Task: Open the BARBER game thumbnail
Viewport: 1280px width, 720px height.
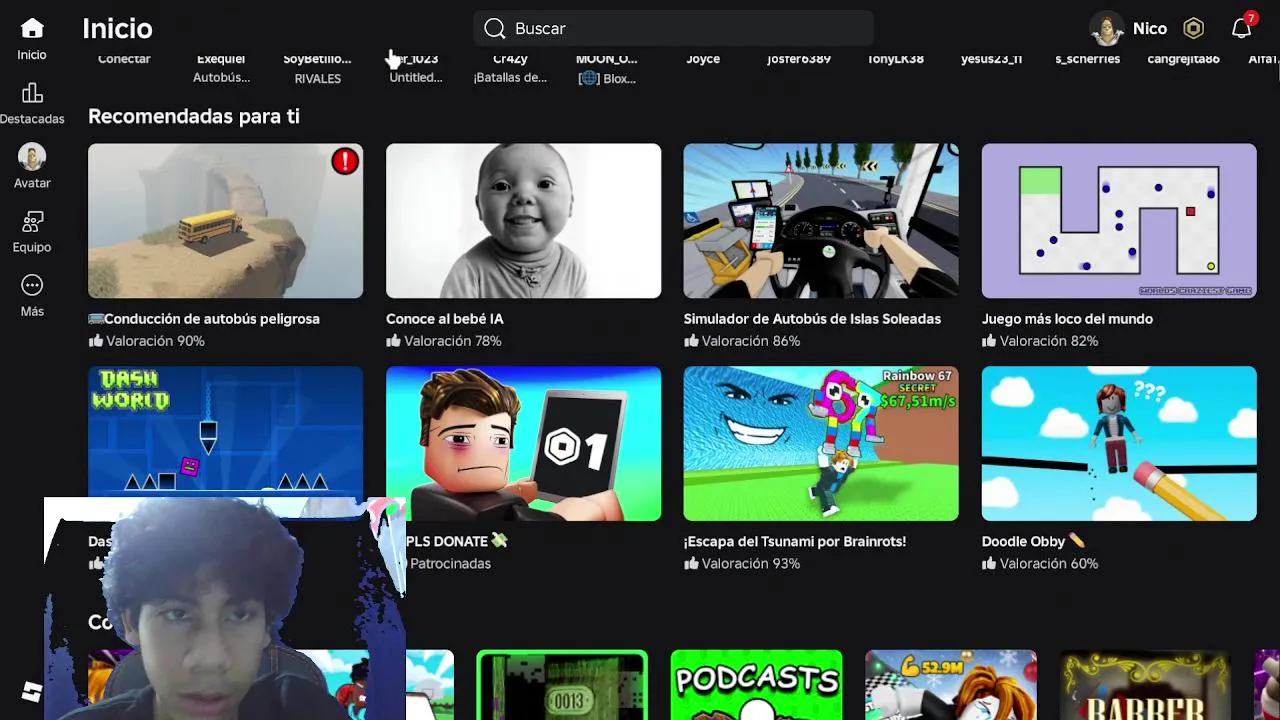Action: tap(1145, 685)
